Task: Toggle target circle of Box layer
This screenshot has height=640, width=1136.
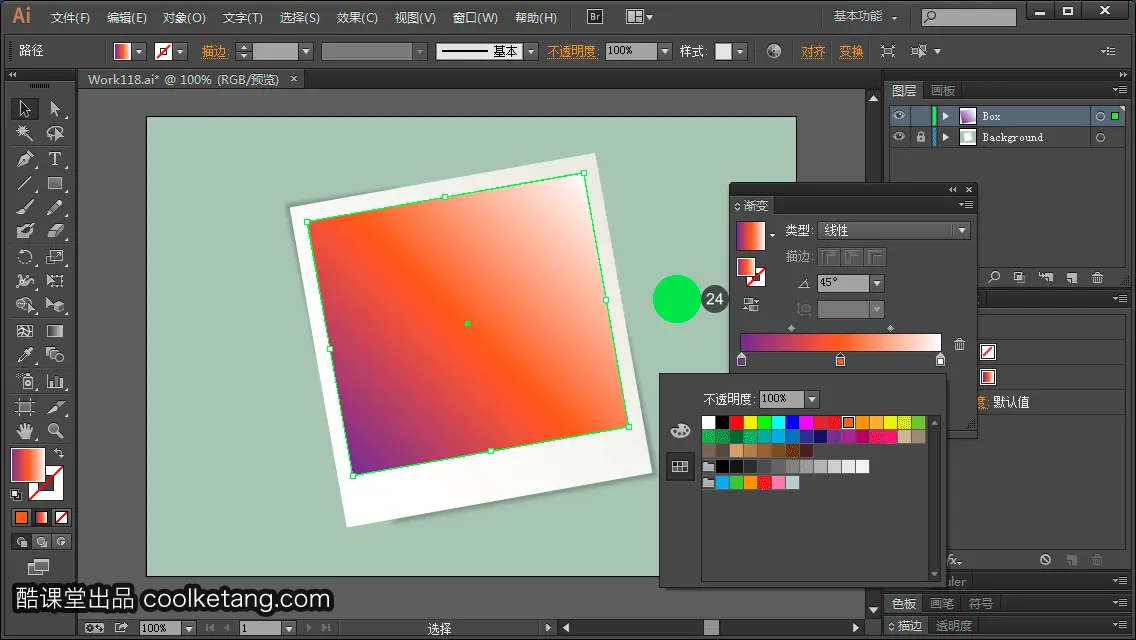Action: (x=1100, y=116)
